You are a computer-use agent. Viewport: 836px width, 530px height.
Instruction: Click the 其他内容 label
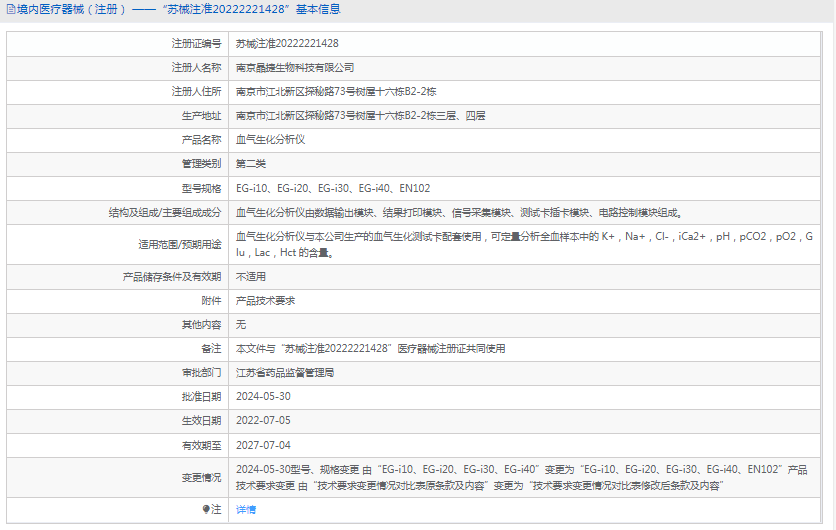pos(202,325)
